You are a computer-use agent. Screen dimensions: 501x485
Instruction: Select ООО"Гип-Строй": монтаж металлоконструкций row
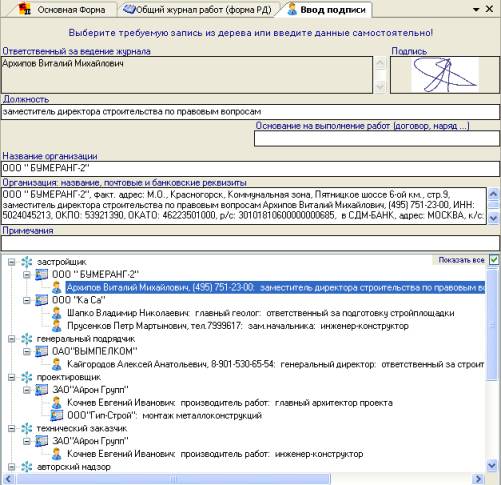[164, 416]
